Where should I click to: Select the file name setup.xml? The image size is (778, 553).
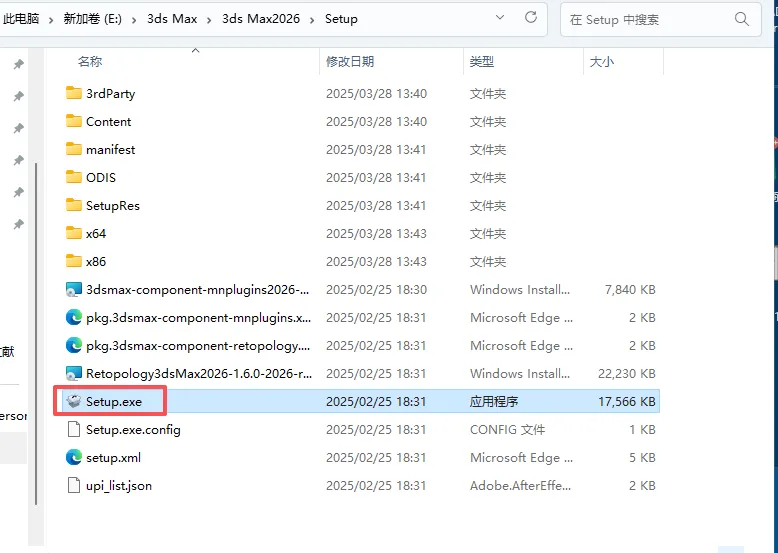tap(114, 457)
